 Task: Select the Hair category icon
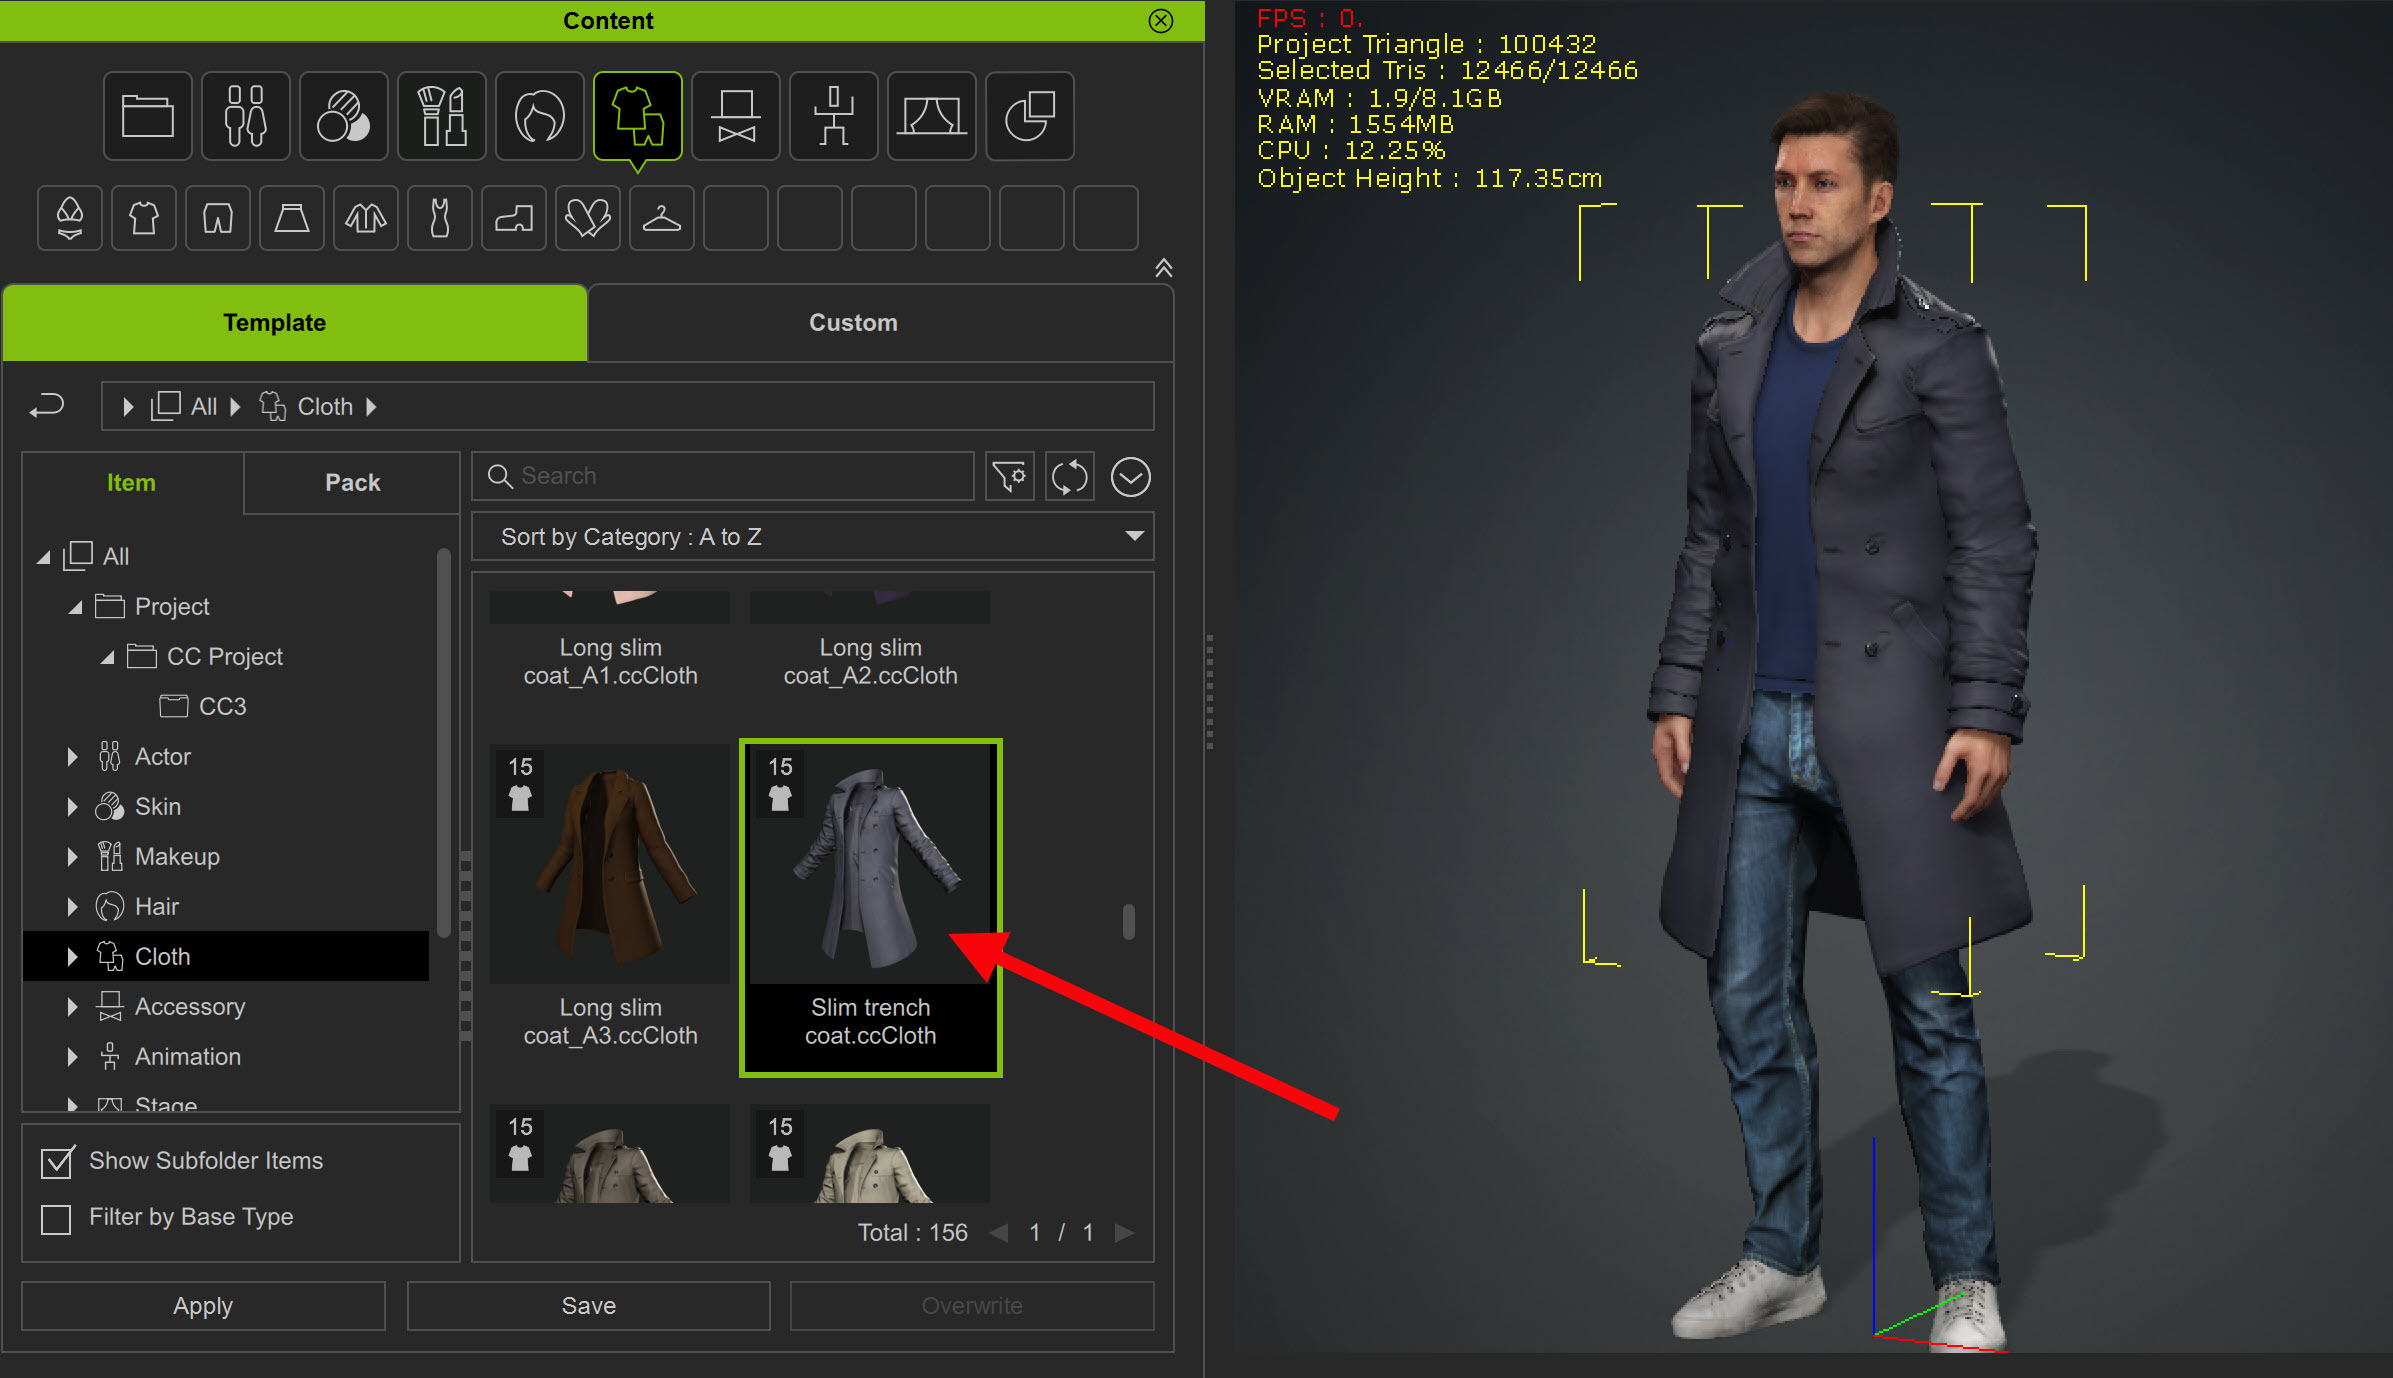[x=539, y=116]
